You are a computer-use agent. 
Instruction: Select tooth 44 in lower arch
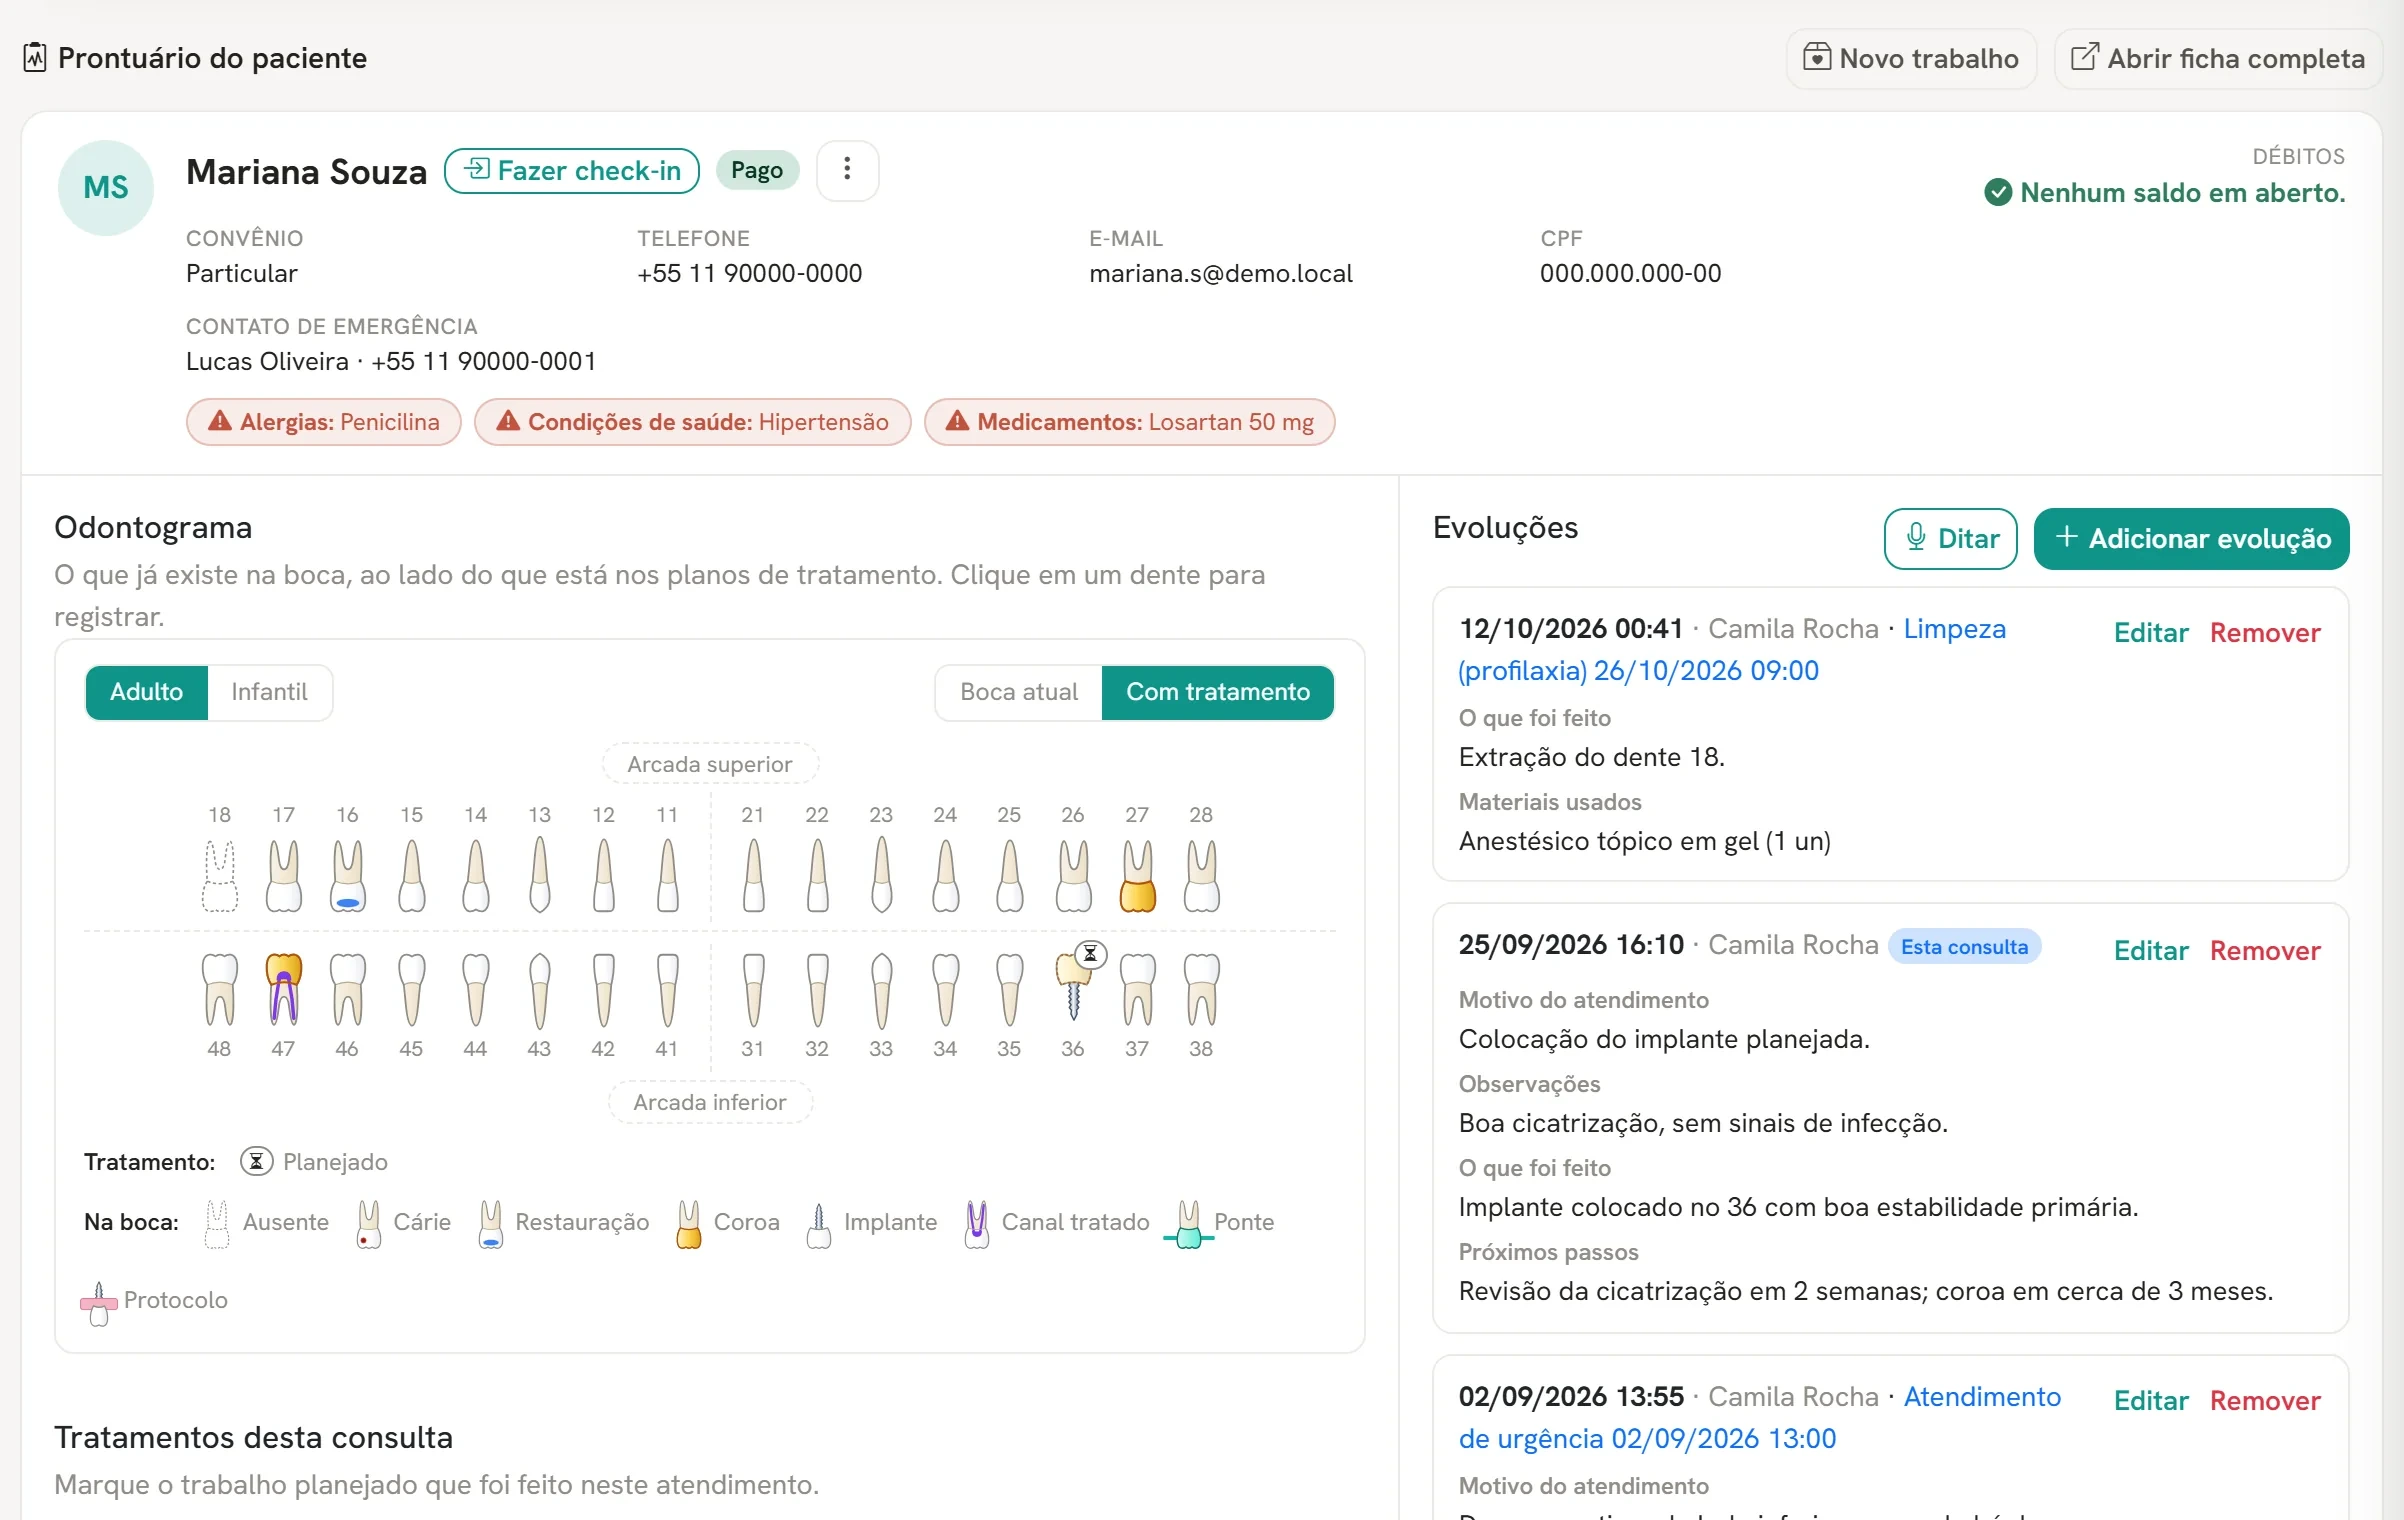pos(476,989)
